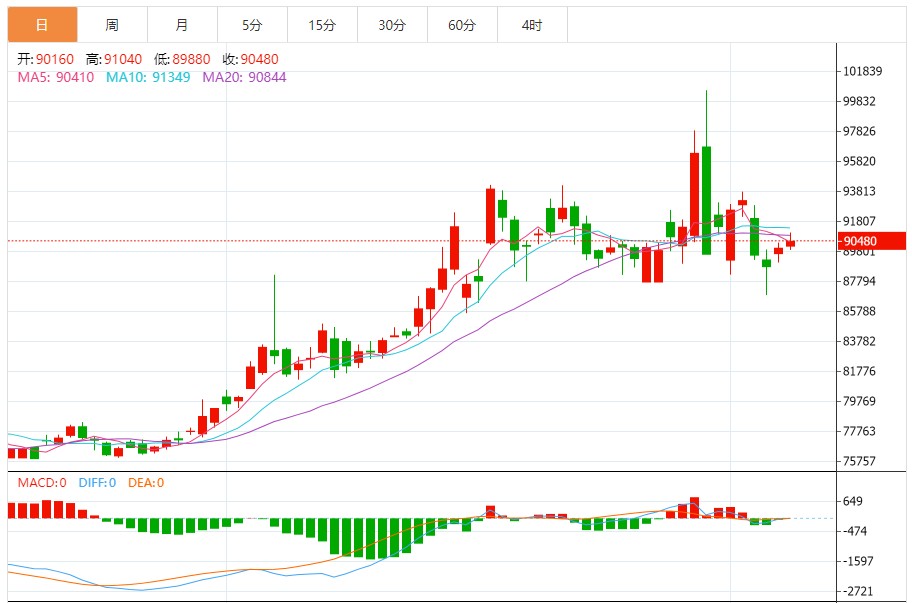The width and height of the screenshot is (912, 603).
Task: Click the DIFF:0 indicator label
Action: click(x=98, y=482)
